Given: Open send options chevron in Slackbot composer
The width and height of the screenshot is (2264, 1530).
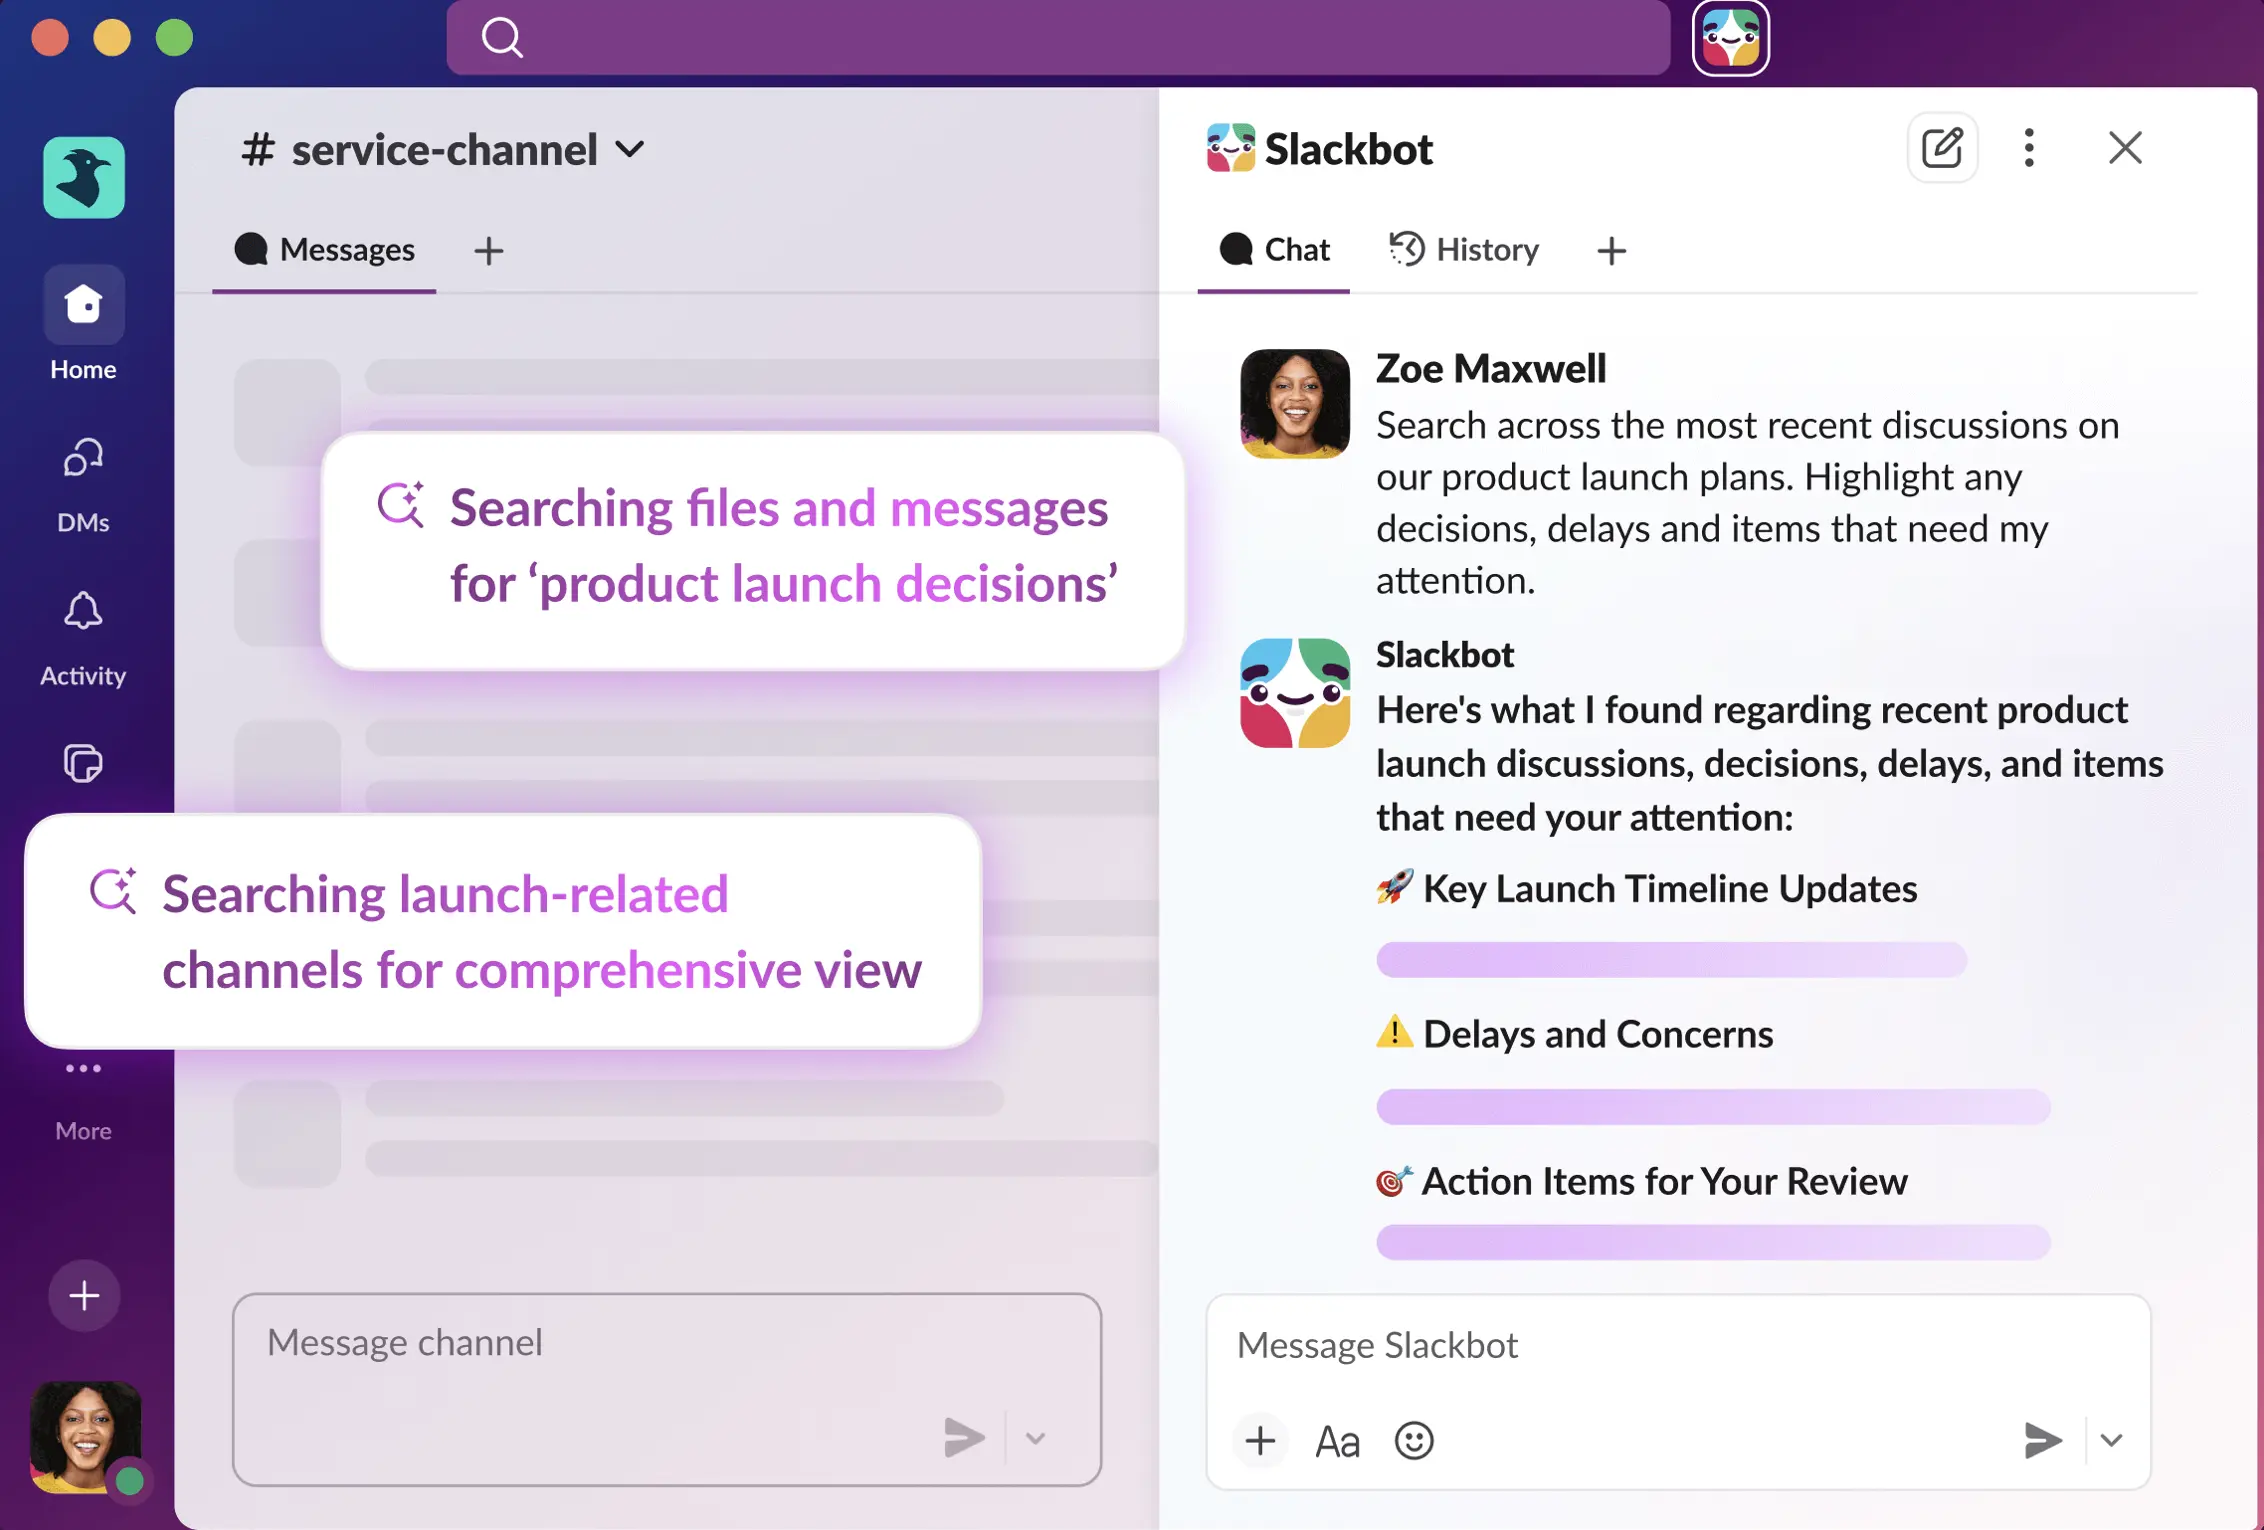Looking at the screenshot, I should pyautogui.click(x=2112, y=1440).
